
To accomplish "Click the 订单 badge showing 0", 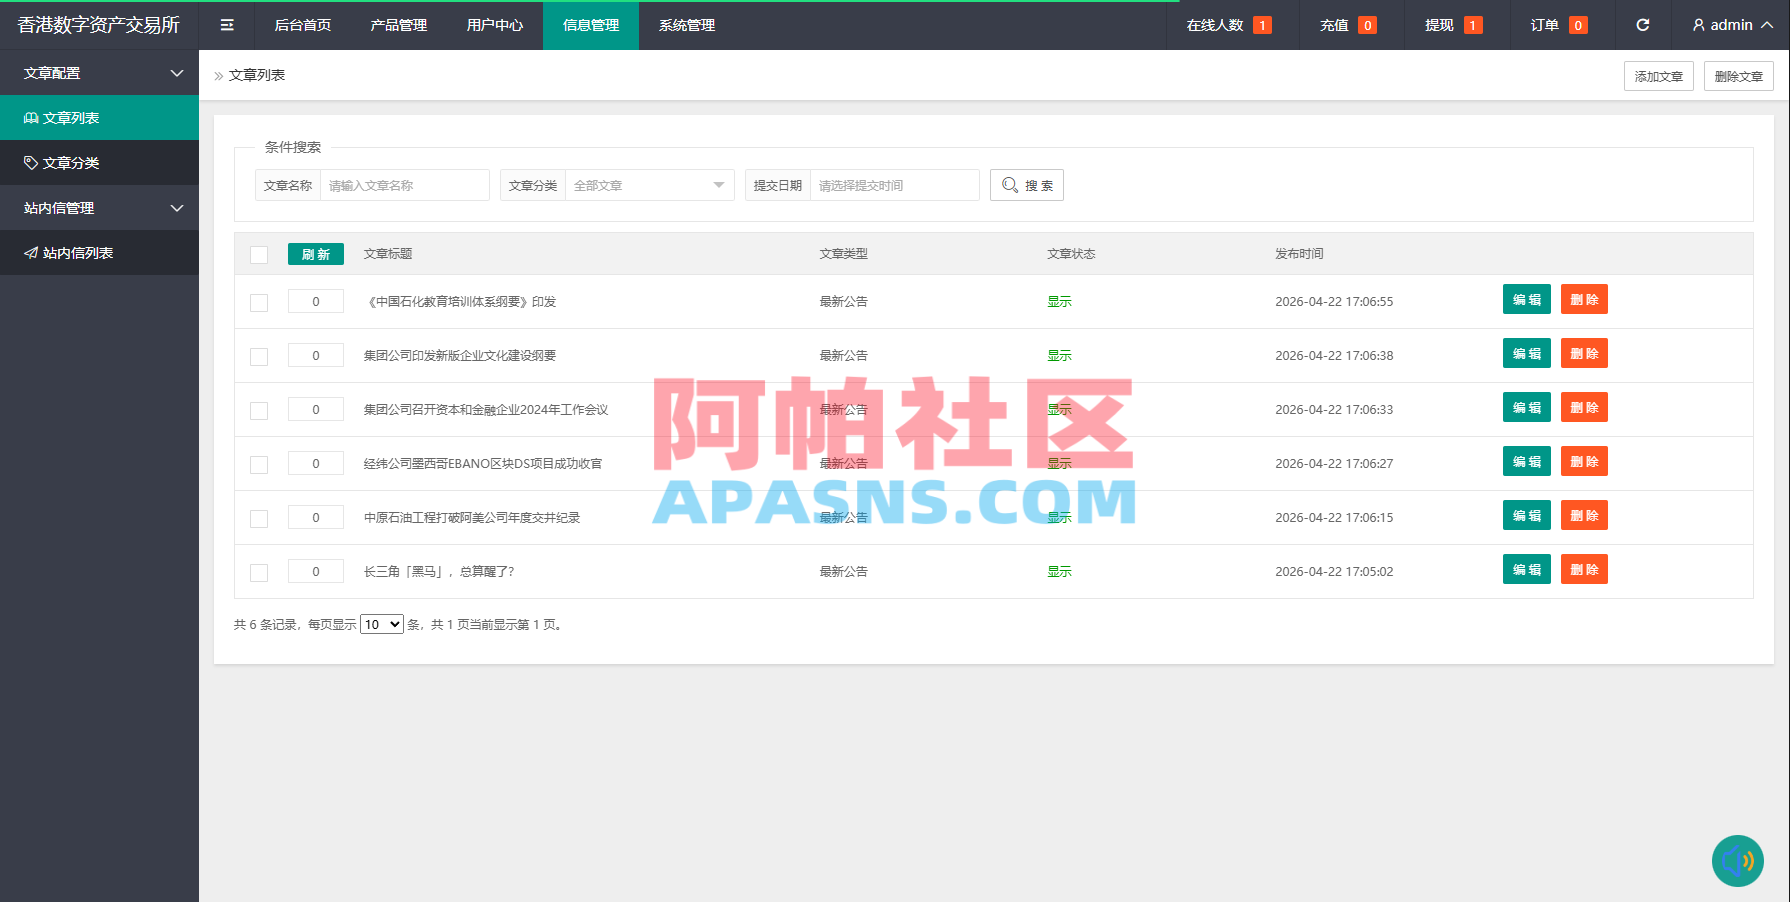I will click(1578, 25).
